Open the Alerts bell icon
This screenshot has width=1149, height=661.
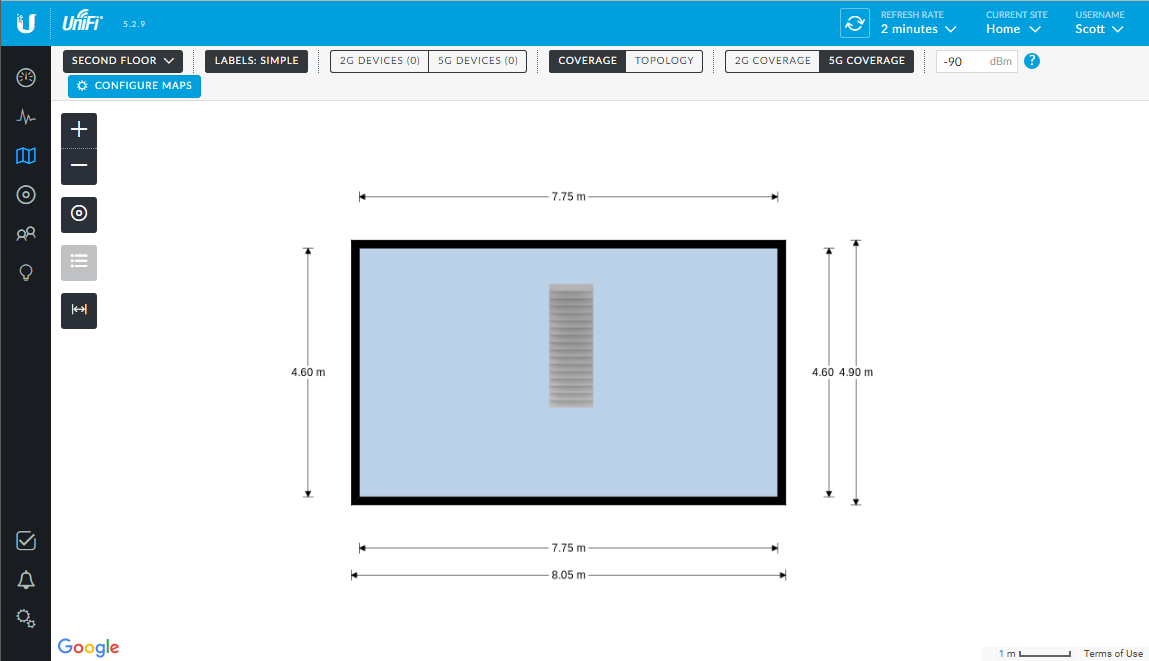tap(26, 579)
